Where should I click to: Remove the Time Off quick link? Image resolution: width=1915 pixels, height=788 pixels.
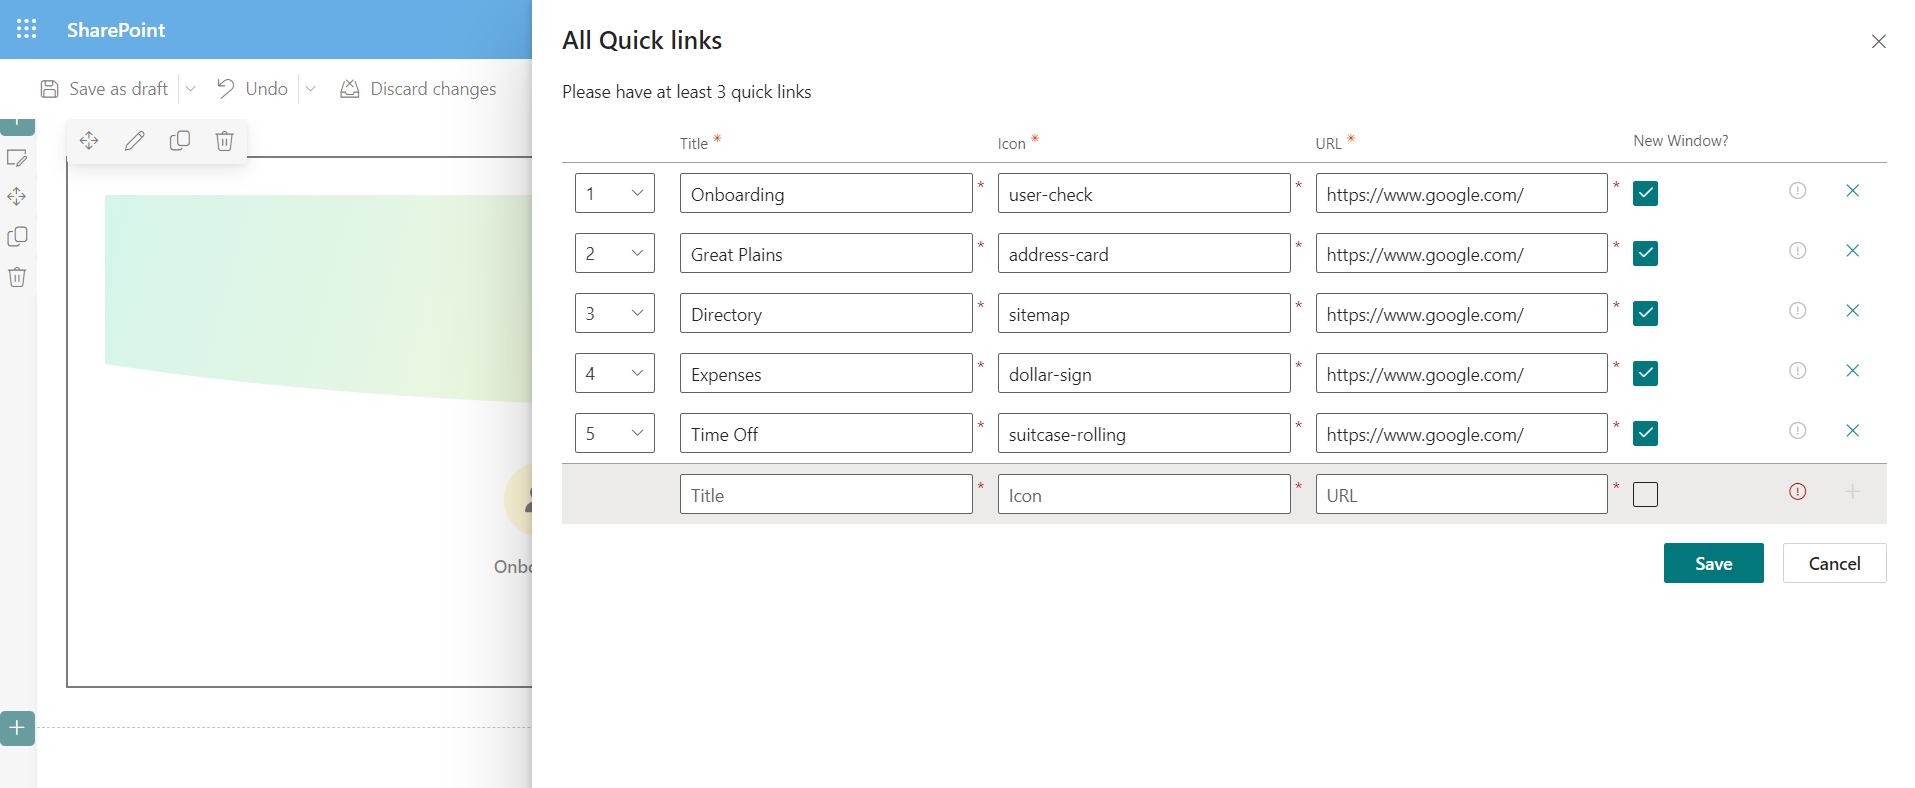tap(1853, 430)
